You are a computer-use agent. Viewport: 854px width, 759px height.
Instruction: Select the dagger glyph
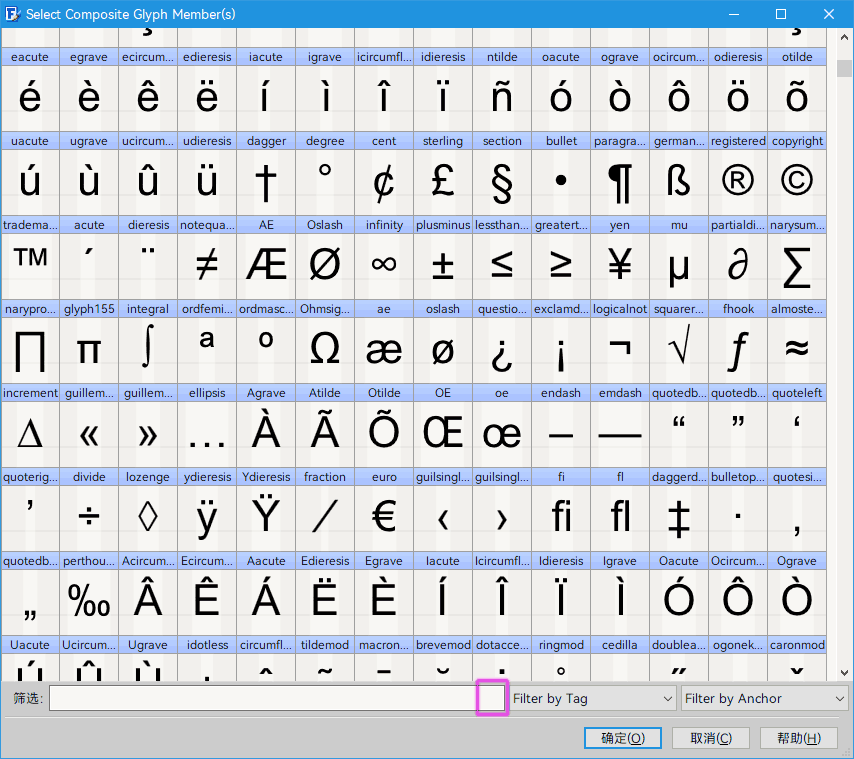coord(266,182)
